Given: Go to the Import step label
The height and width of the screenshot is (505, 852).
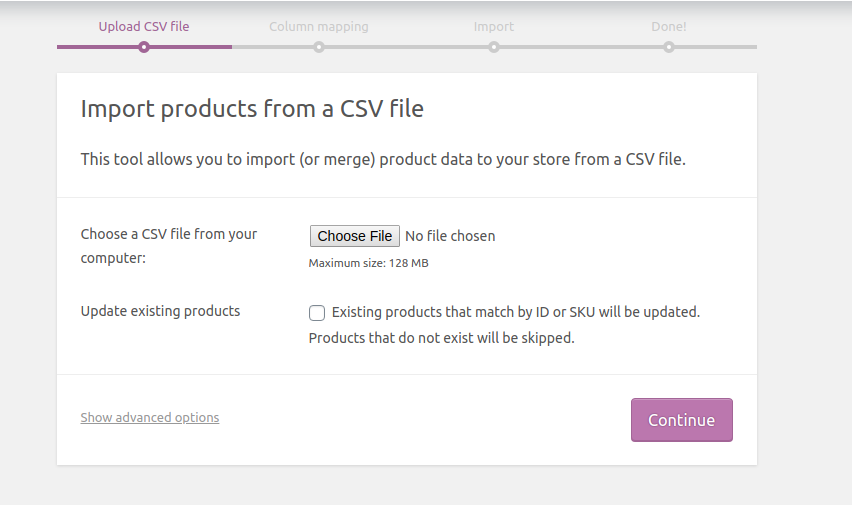Looking at the screenshot, I should point(494,27).
